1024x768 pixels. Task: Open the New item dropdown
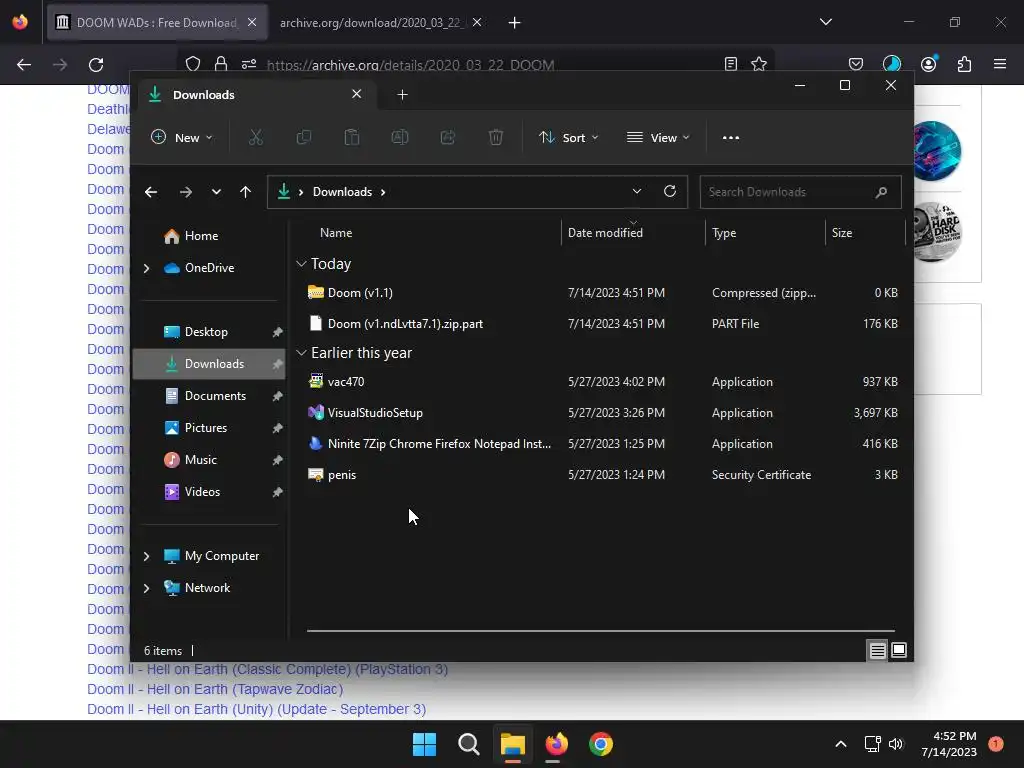(x=182, y=138)
